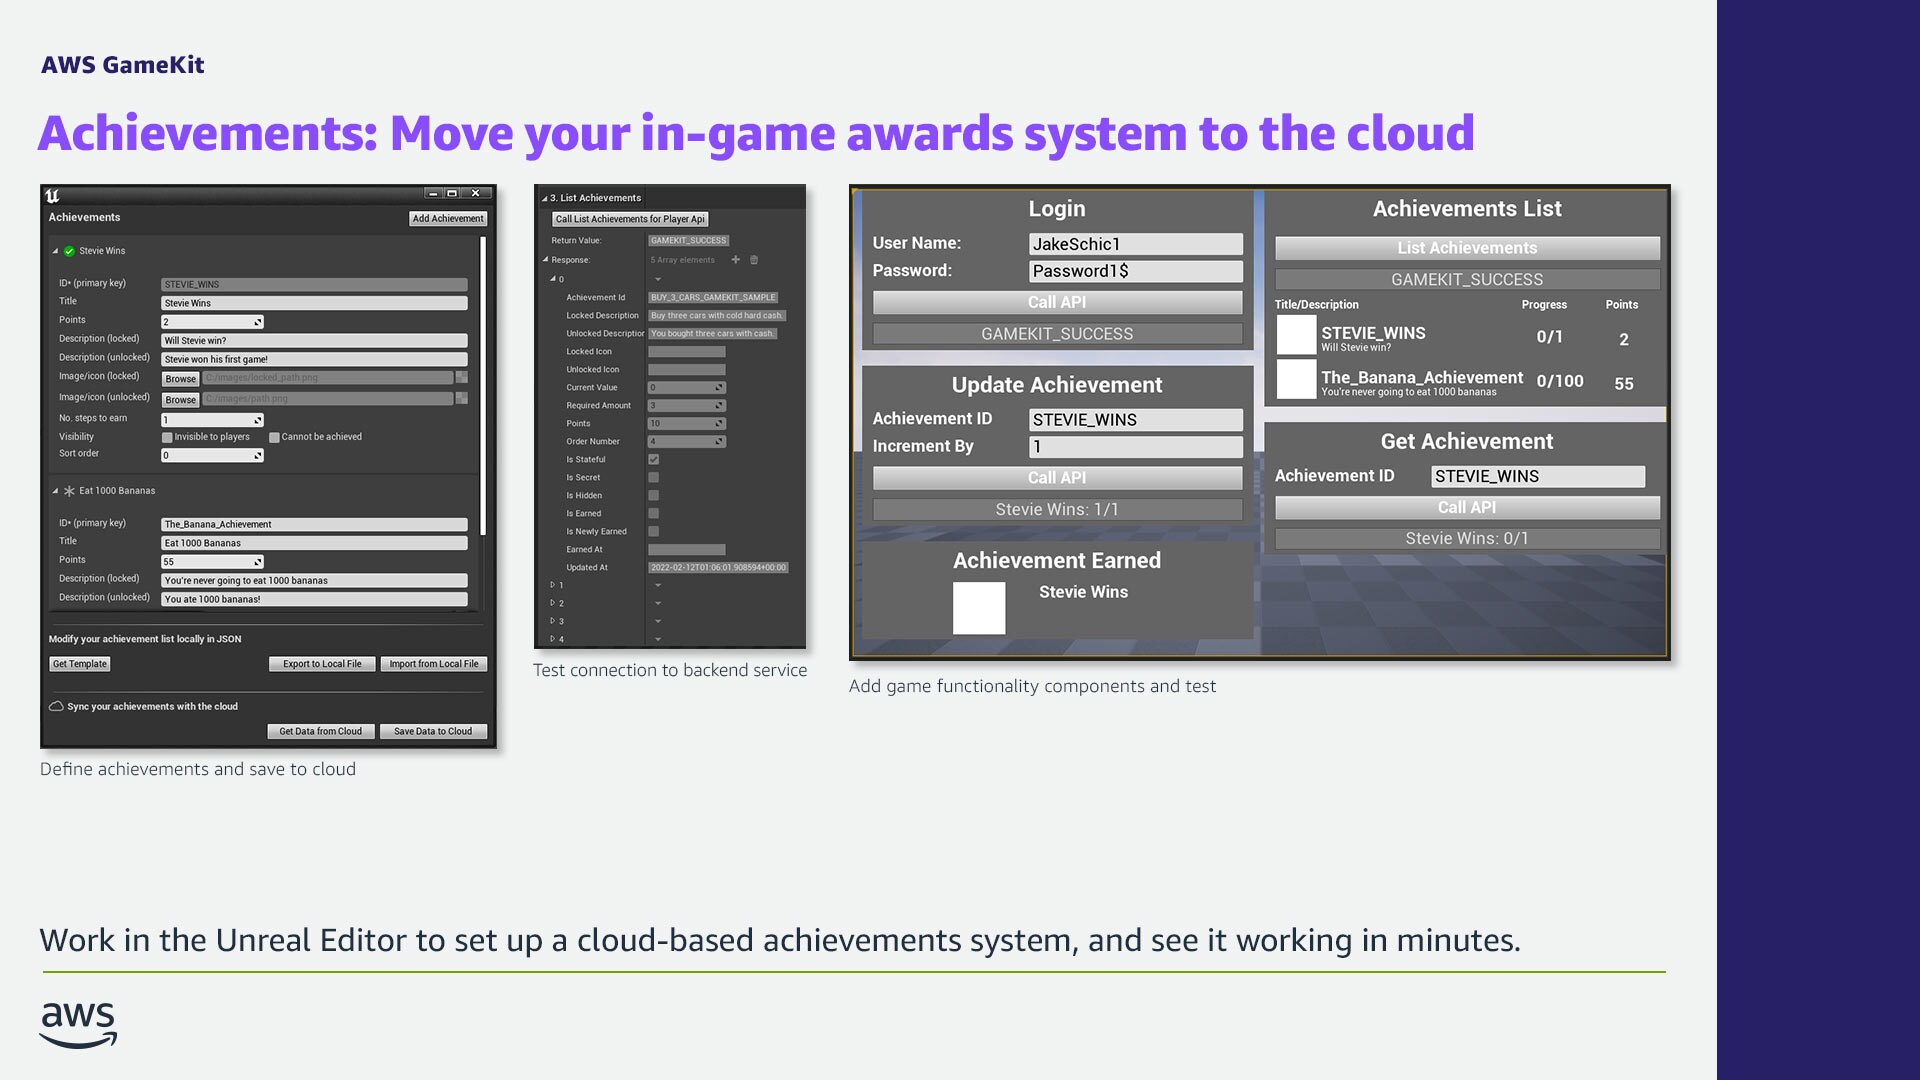This screenshot has height=1080, width=1920.
Task: Click Import from Local File button
Action: click(434, 664)
